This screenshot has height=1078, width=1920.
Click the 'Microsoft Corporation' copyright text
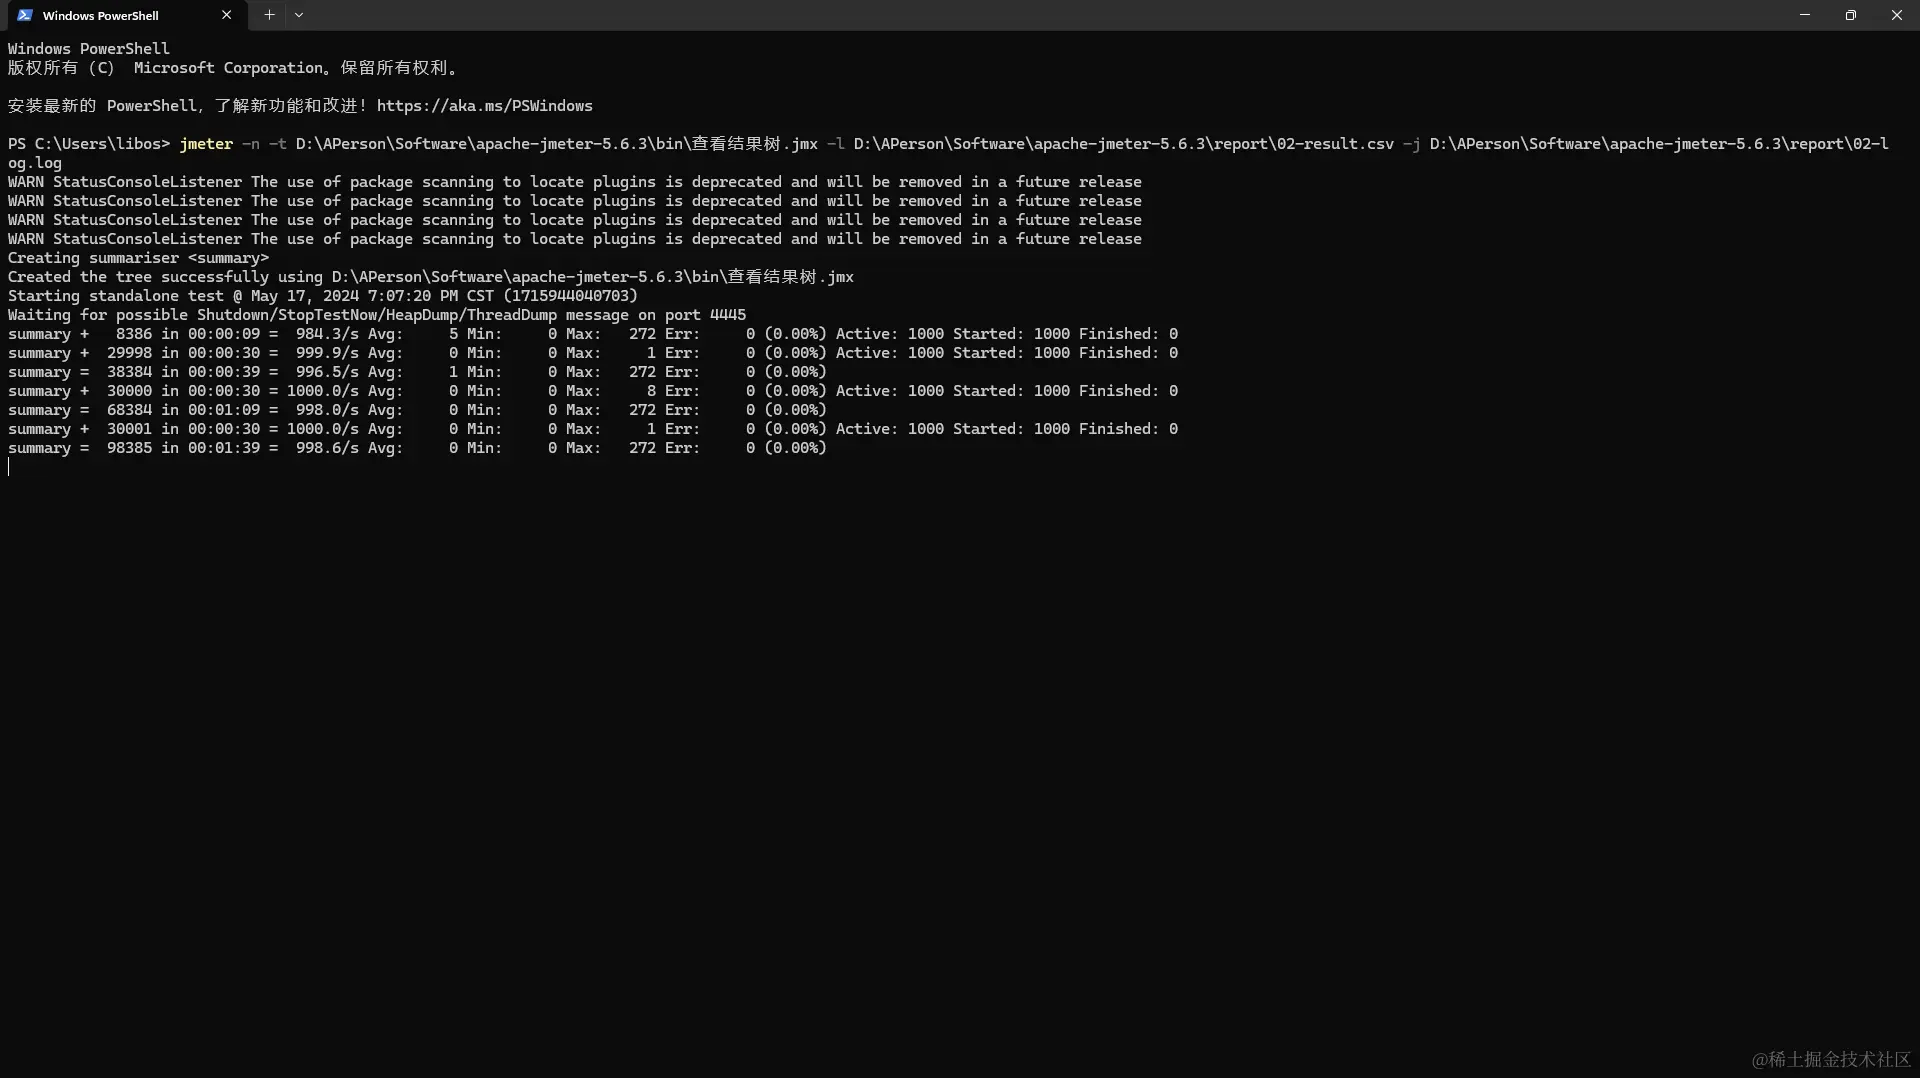[x=229, y=68]
